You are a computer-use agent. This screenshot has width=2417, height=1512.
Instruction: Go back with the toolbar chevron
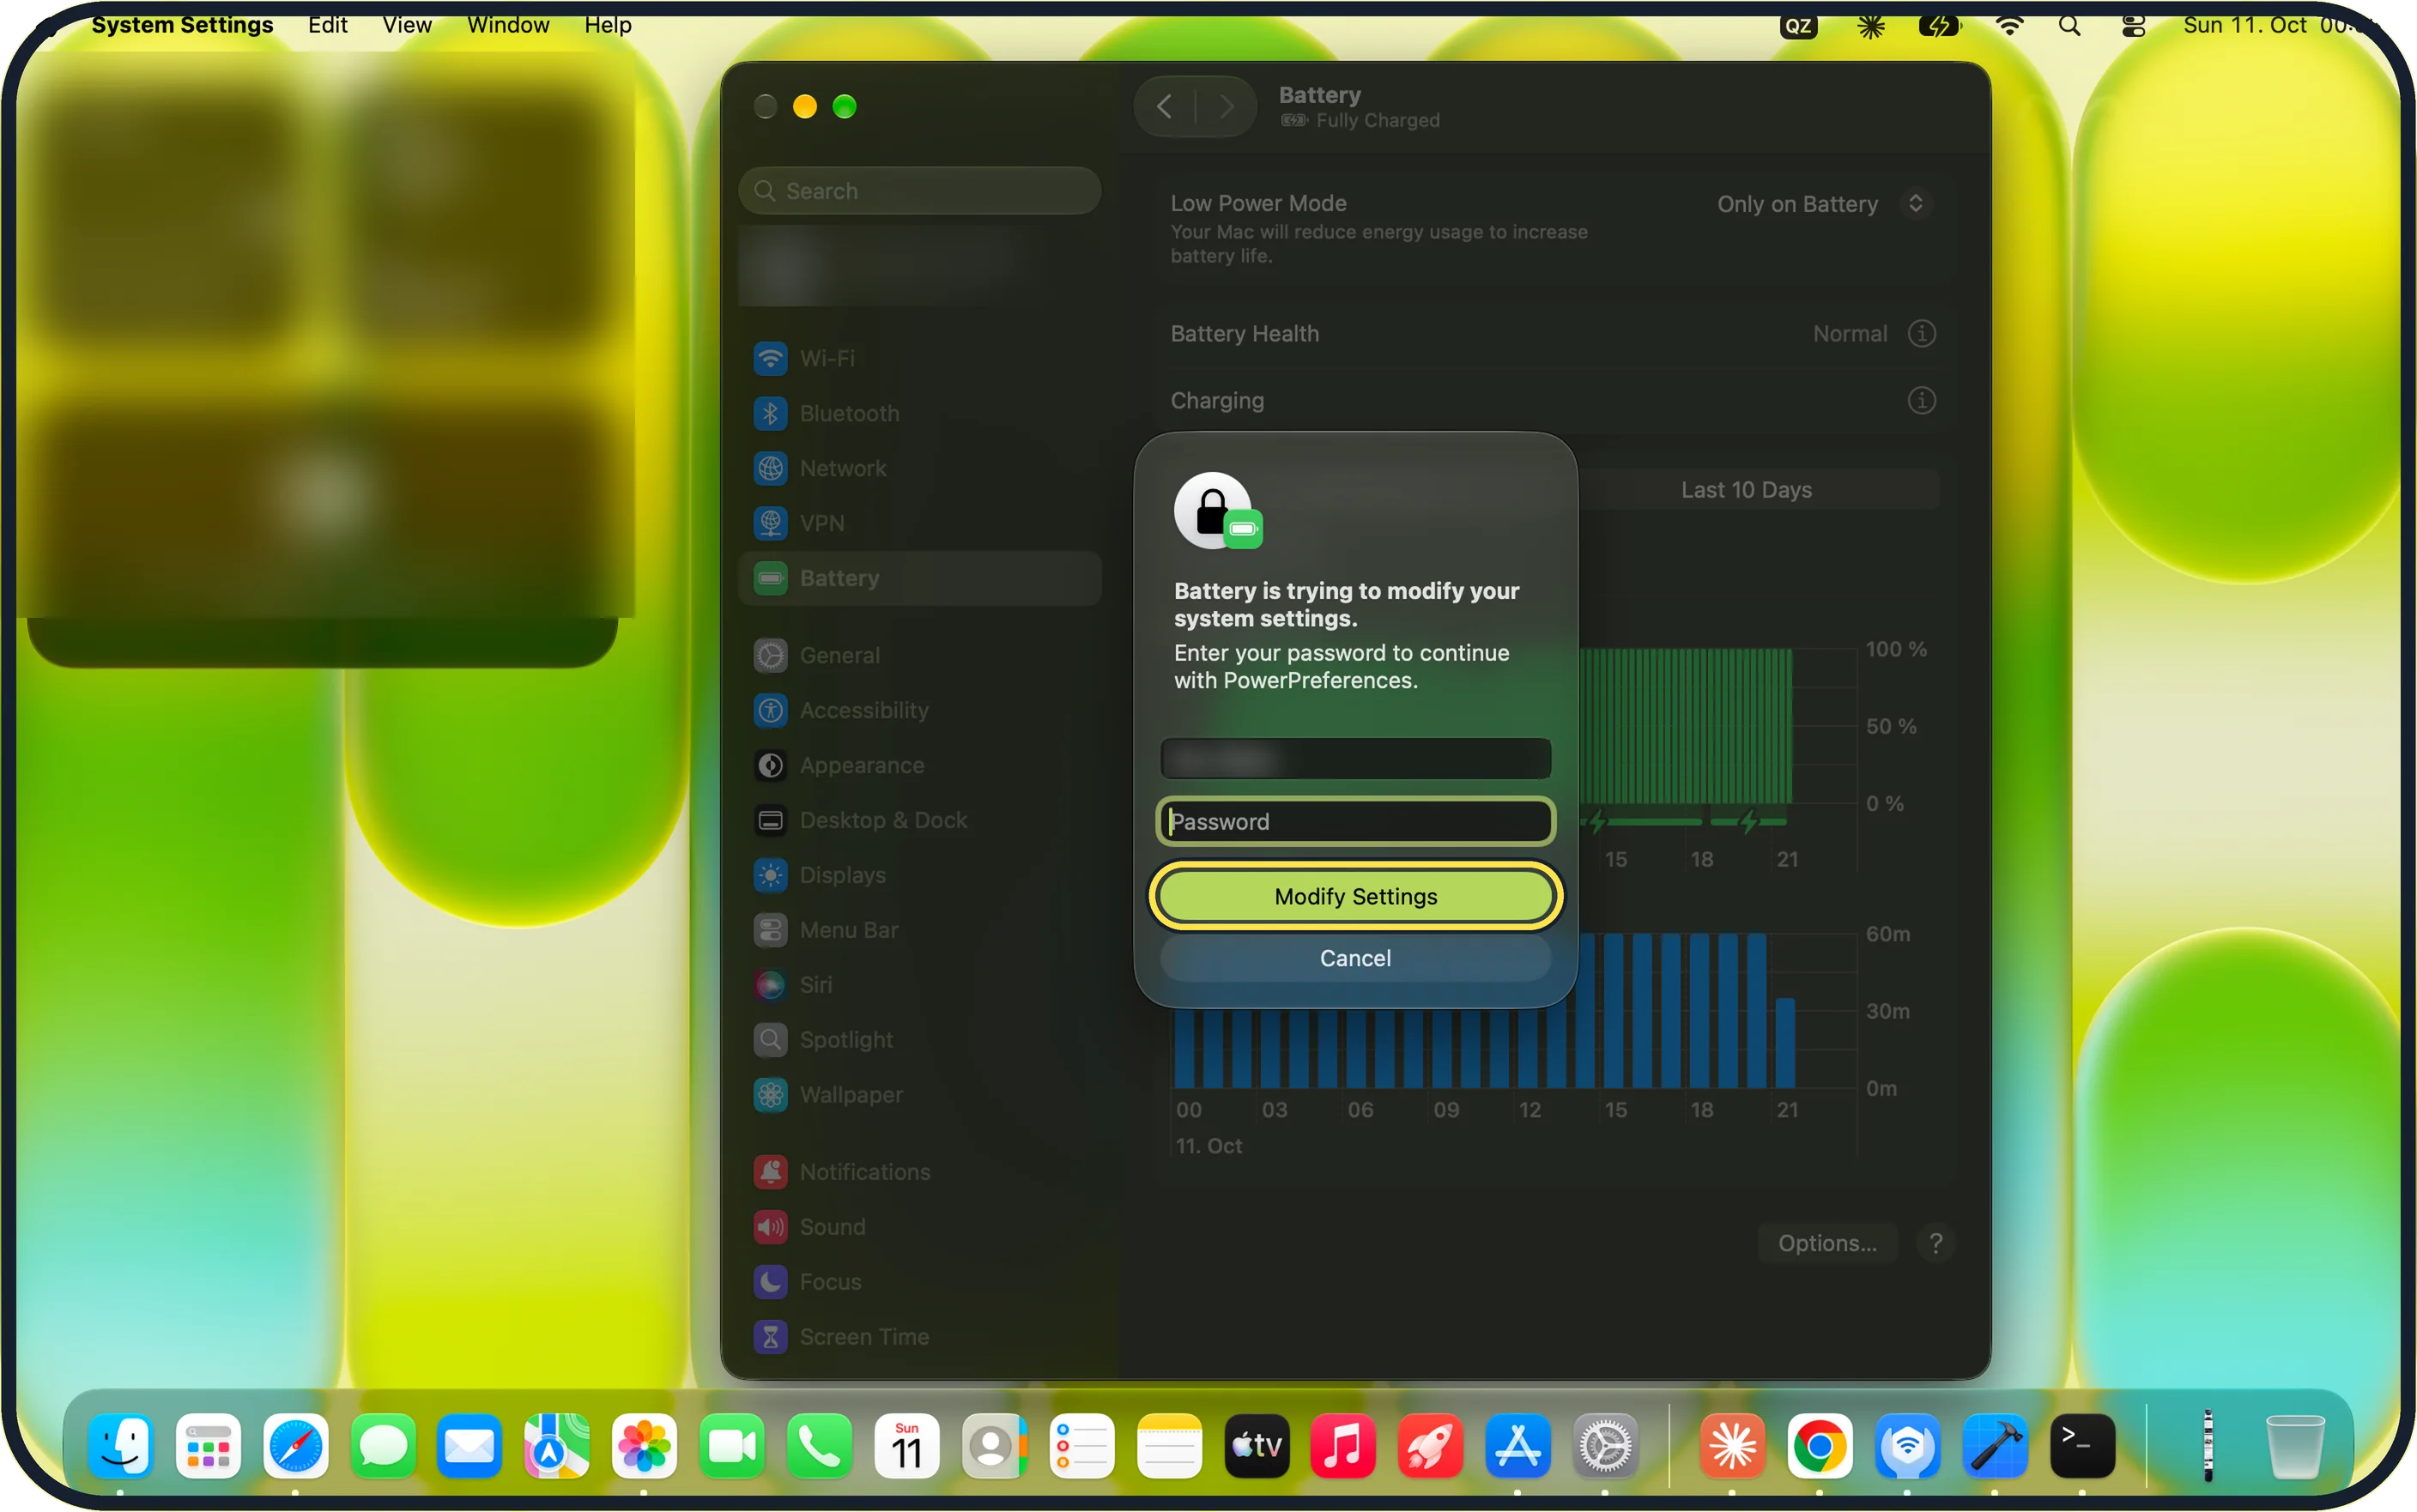coord(1164,106)
